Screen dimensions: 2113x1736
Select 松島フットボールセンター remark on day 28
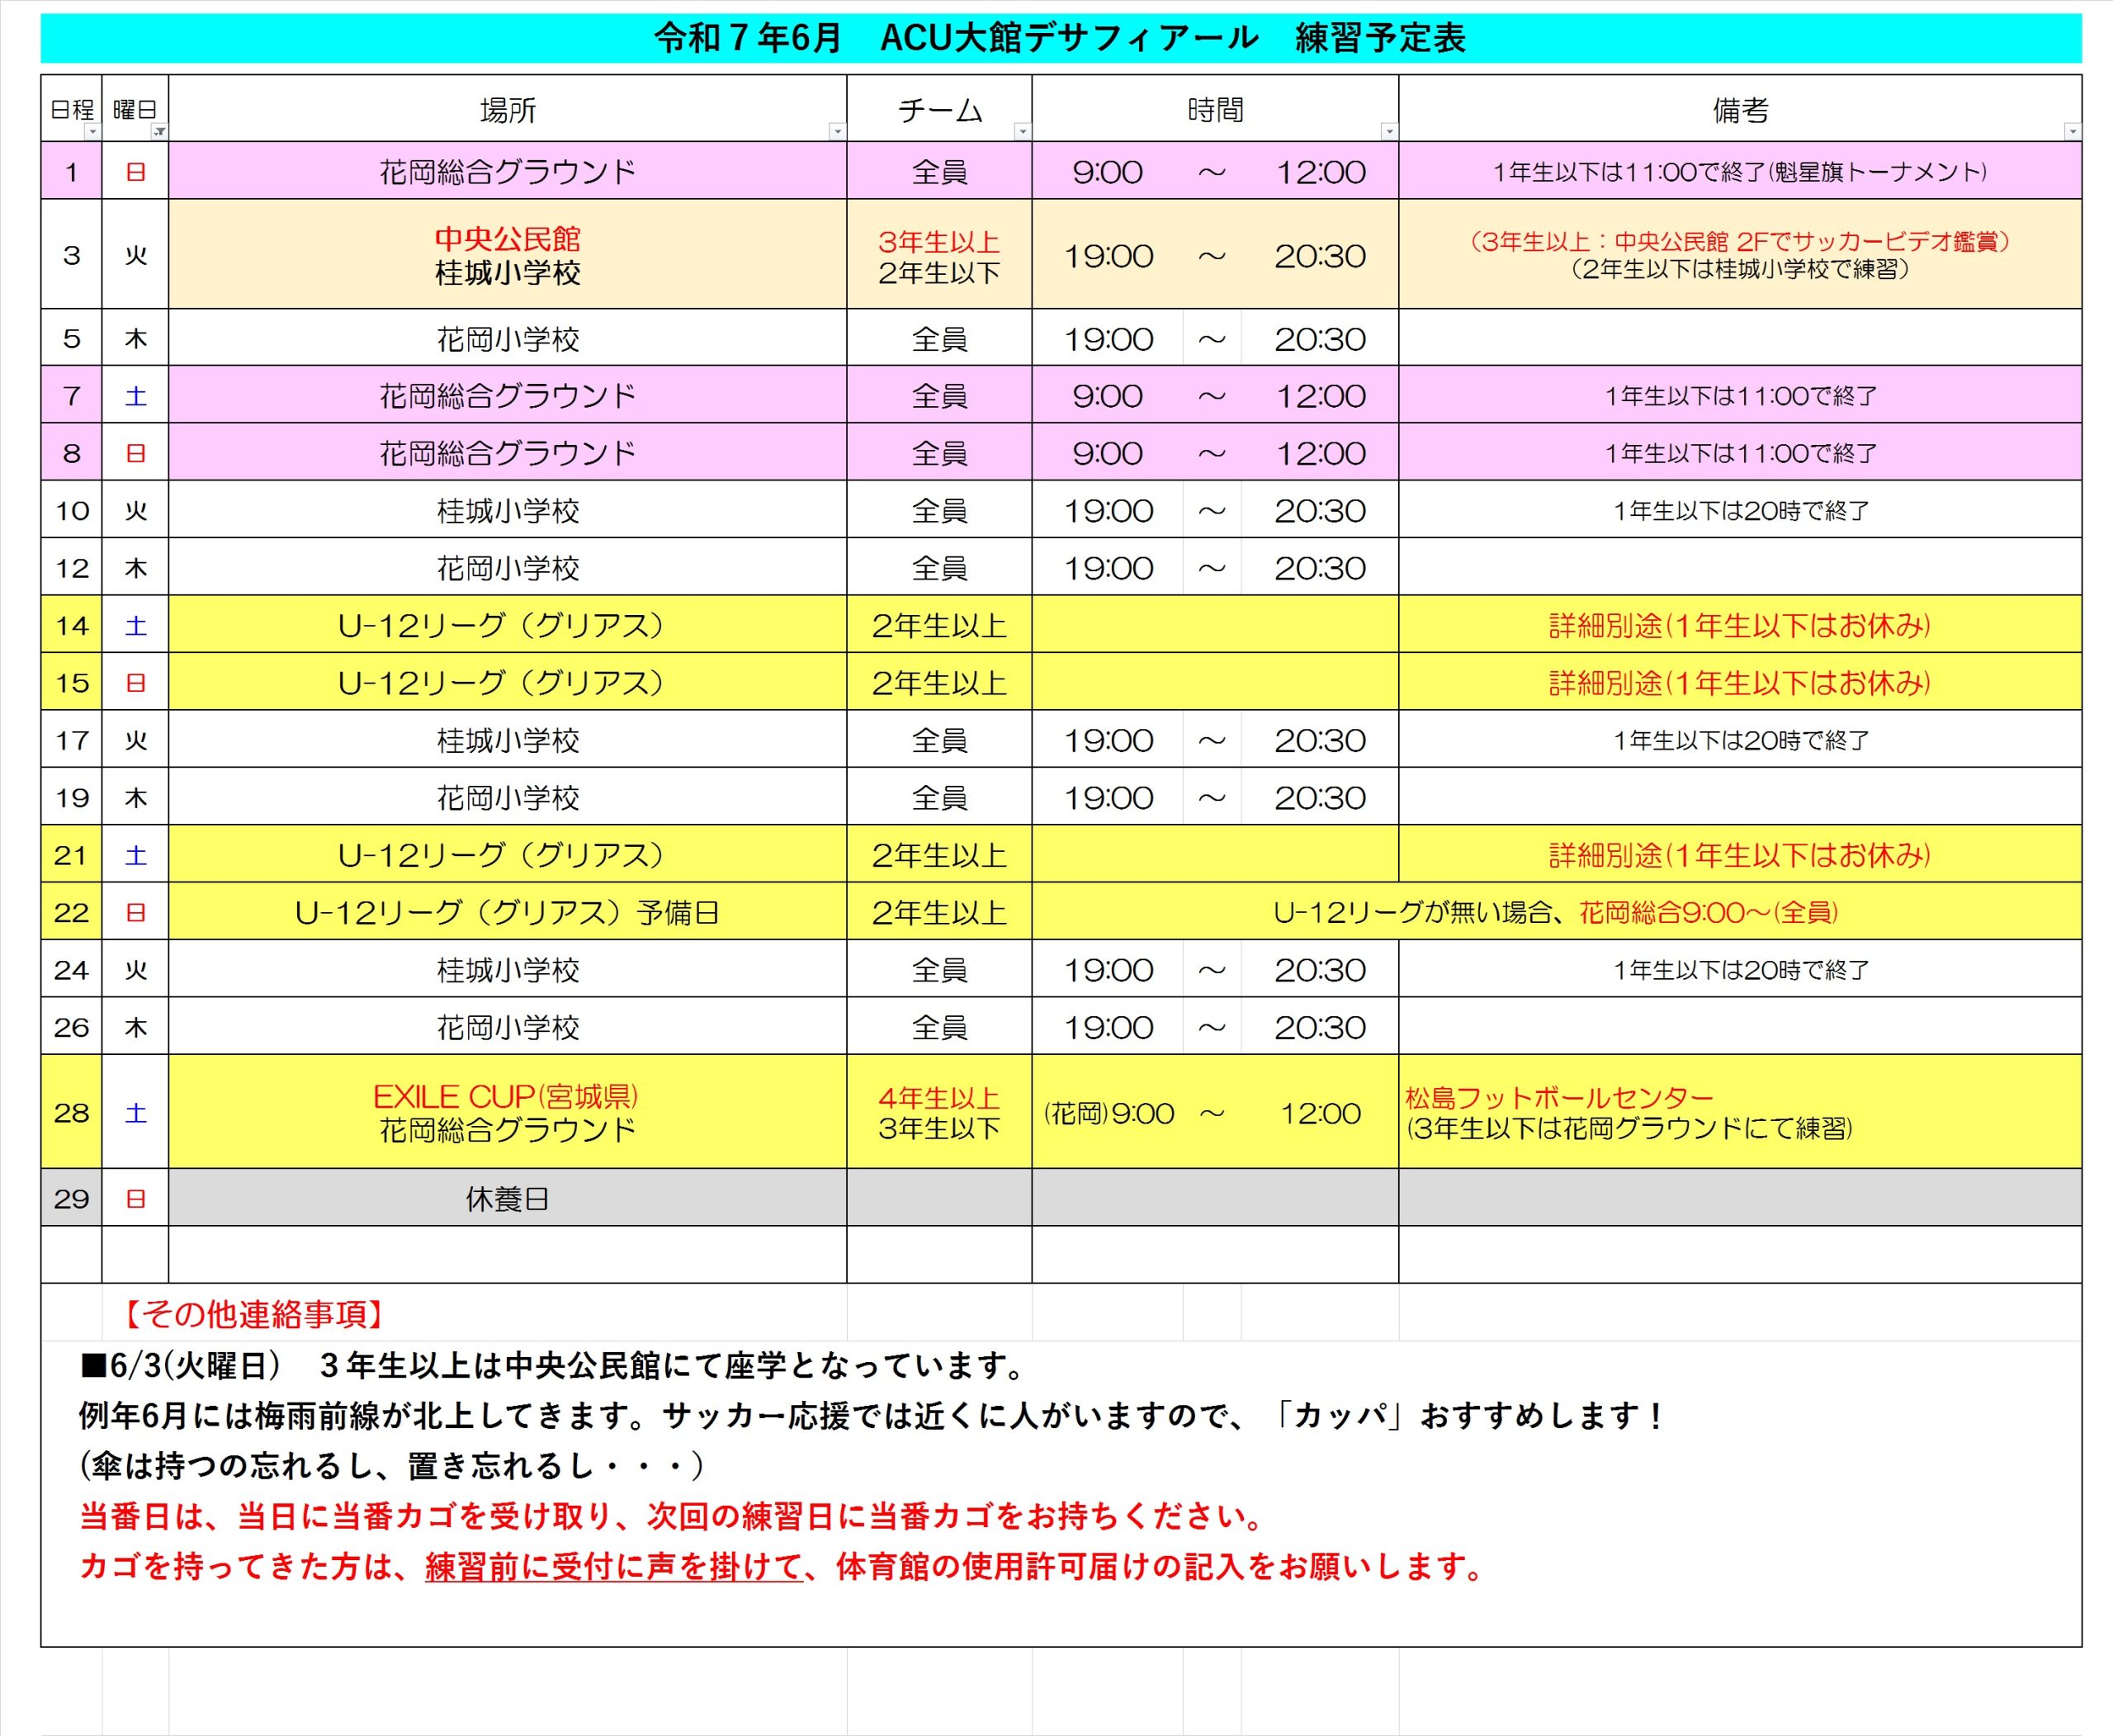1559,1098
